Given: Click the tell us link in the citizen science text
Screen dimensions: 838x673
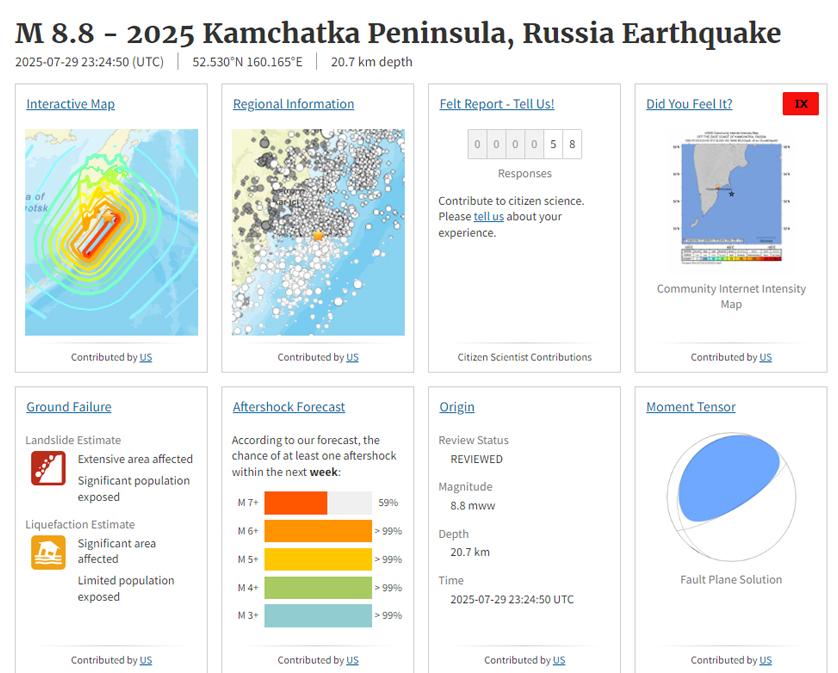Looking at the screenshot, I should coord(488,216).
